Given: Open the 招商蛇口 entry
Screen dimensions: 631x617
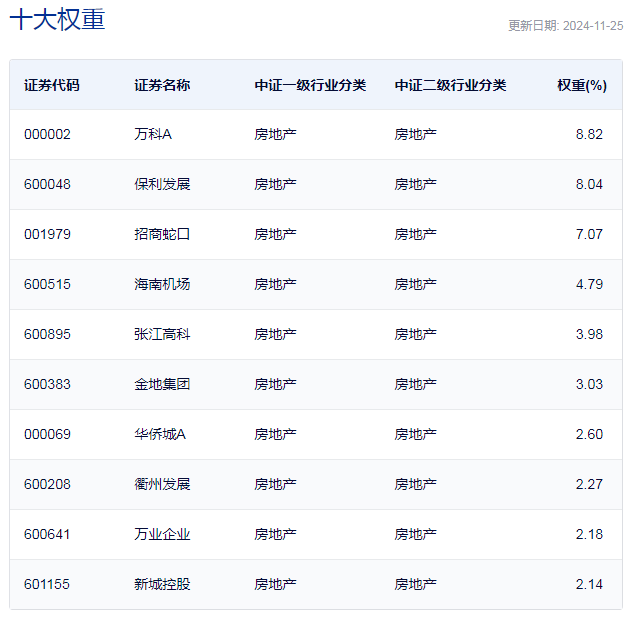Looking at the screenshot, I should tap(162, 234).
